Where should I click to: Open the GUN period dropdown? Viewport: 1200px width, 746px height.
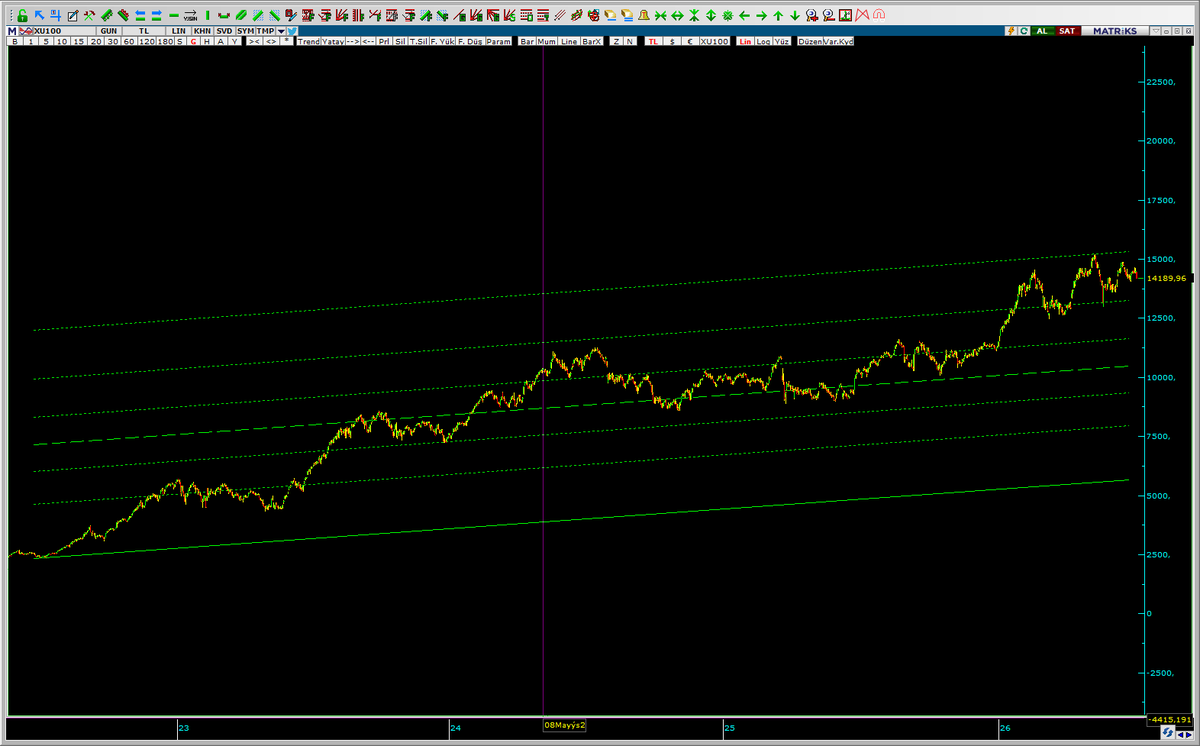(x=109, y=31)
